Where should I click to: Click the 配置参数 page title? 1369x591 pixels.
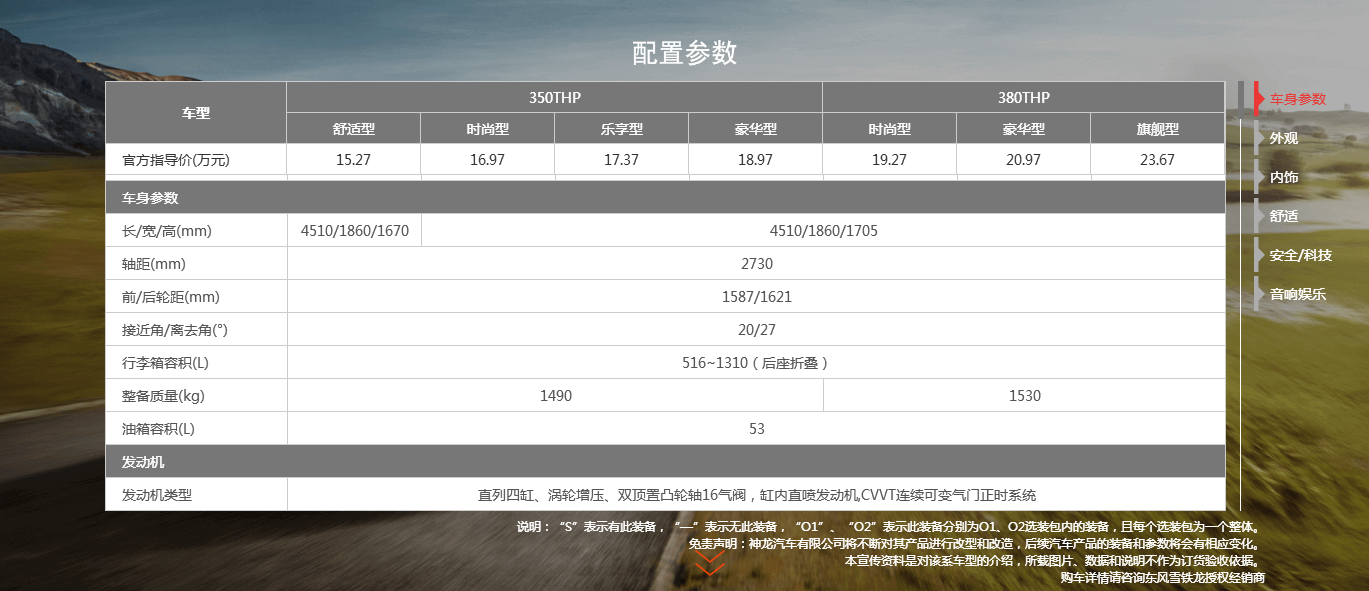click(x=684, y=53)
